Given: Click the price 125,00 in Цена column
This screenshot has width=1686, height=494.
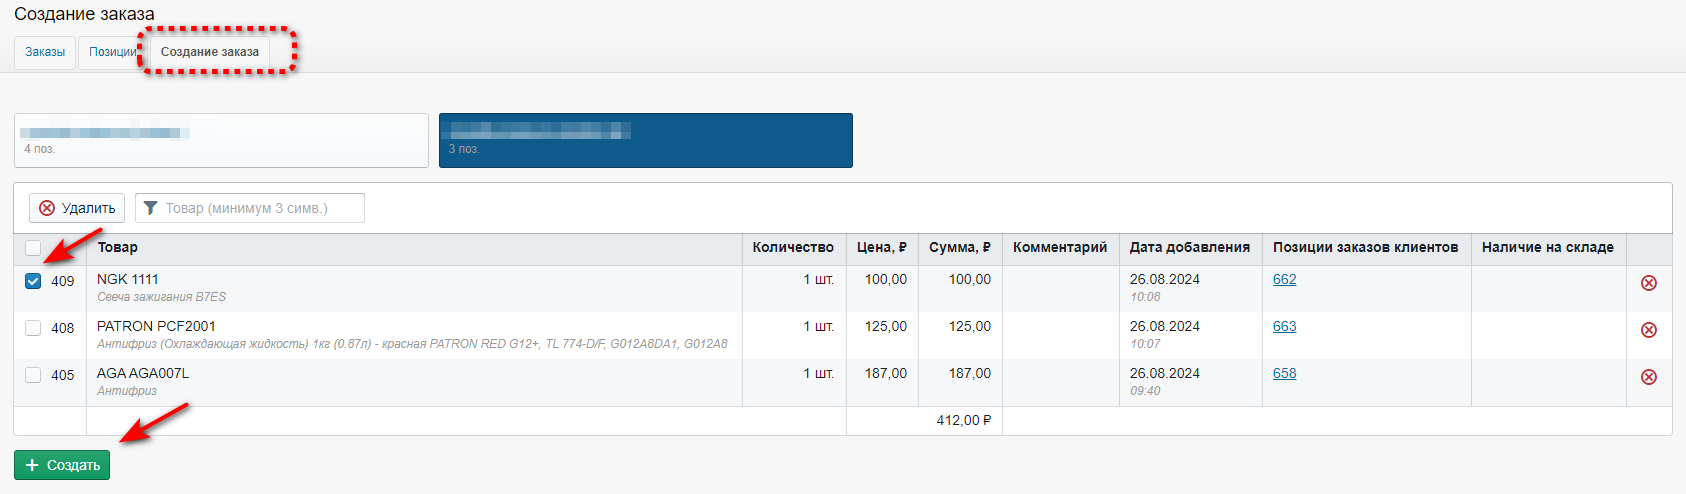Looking at the screenshot, I should (x=886, y=326).
